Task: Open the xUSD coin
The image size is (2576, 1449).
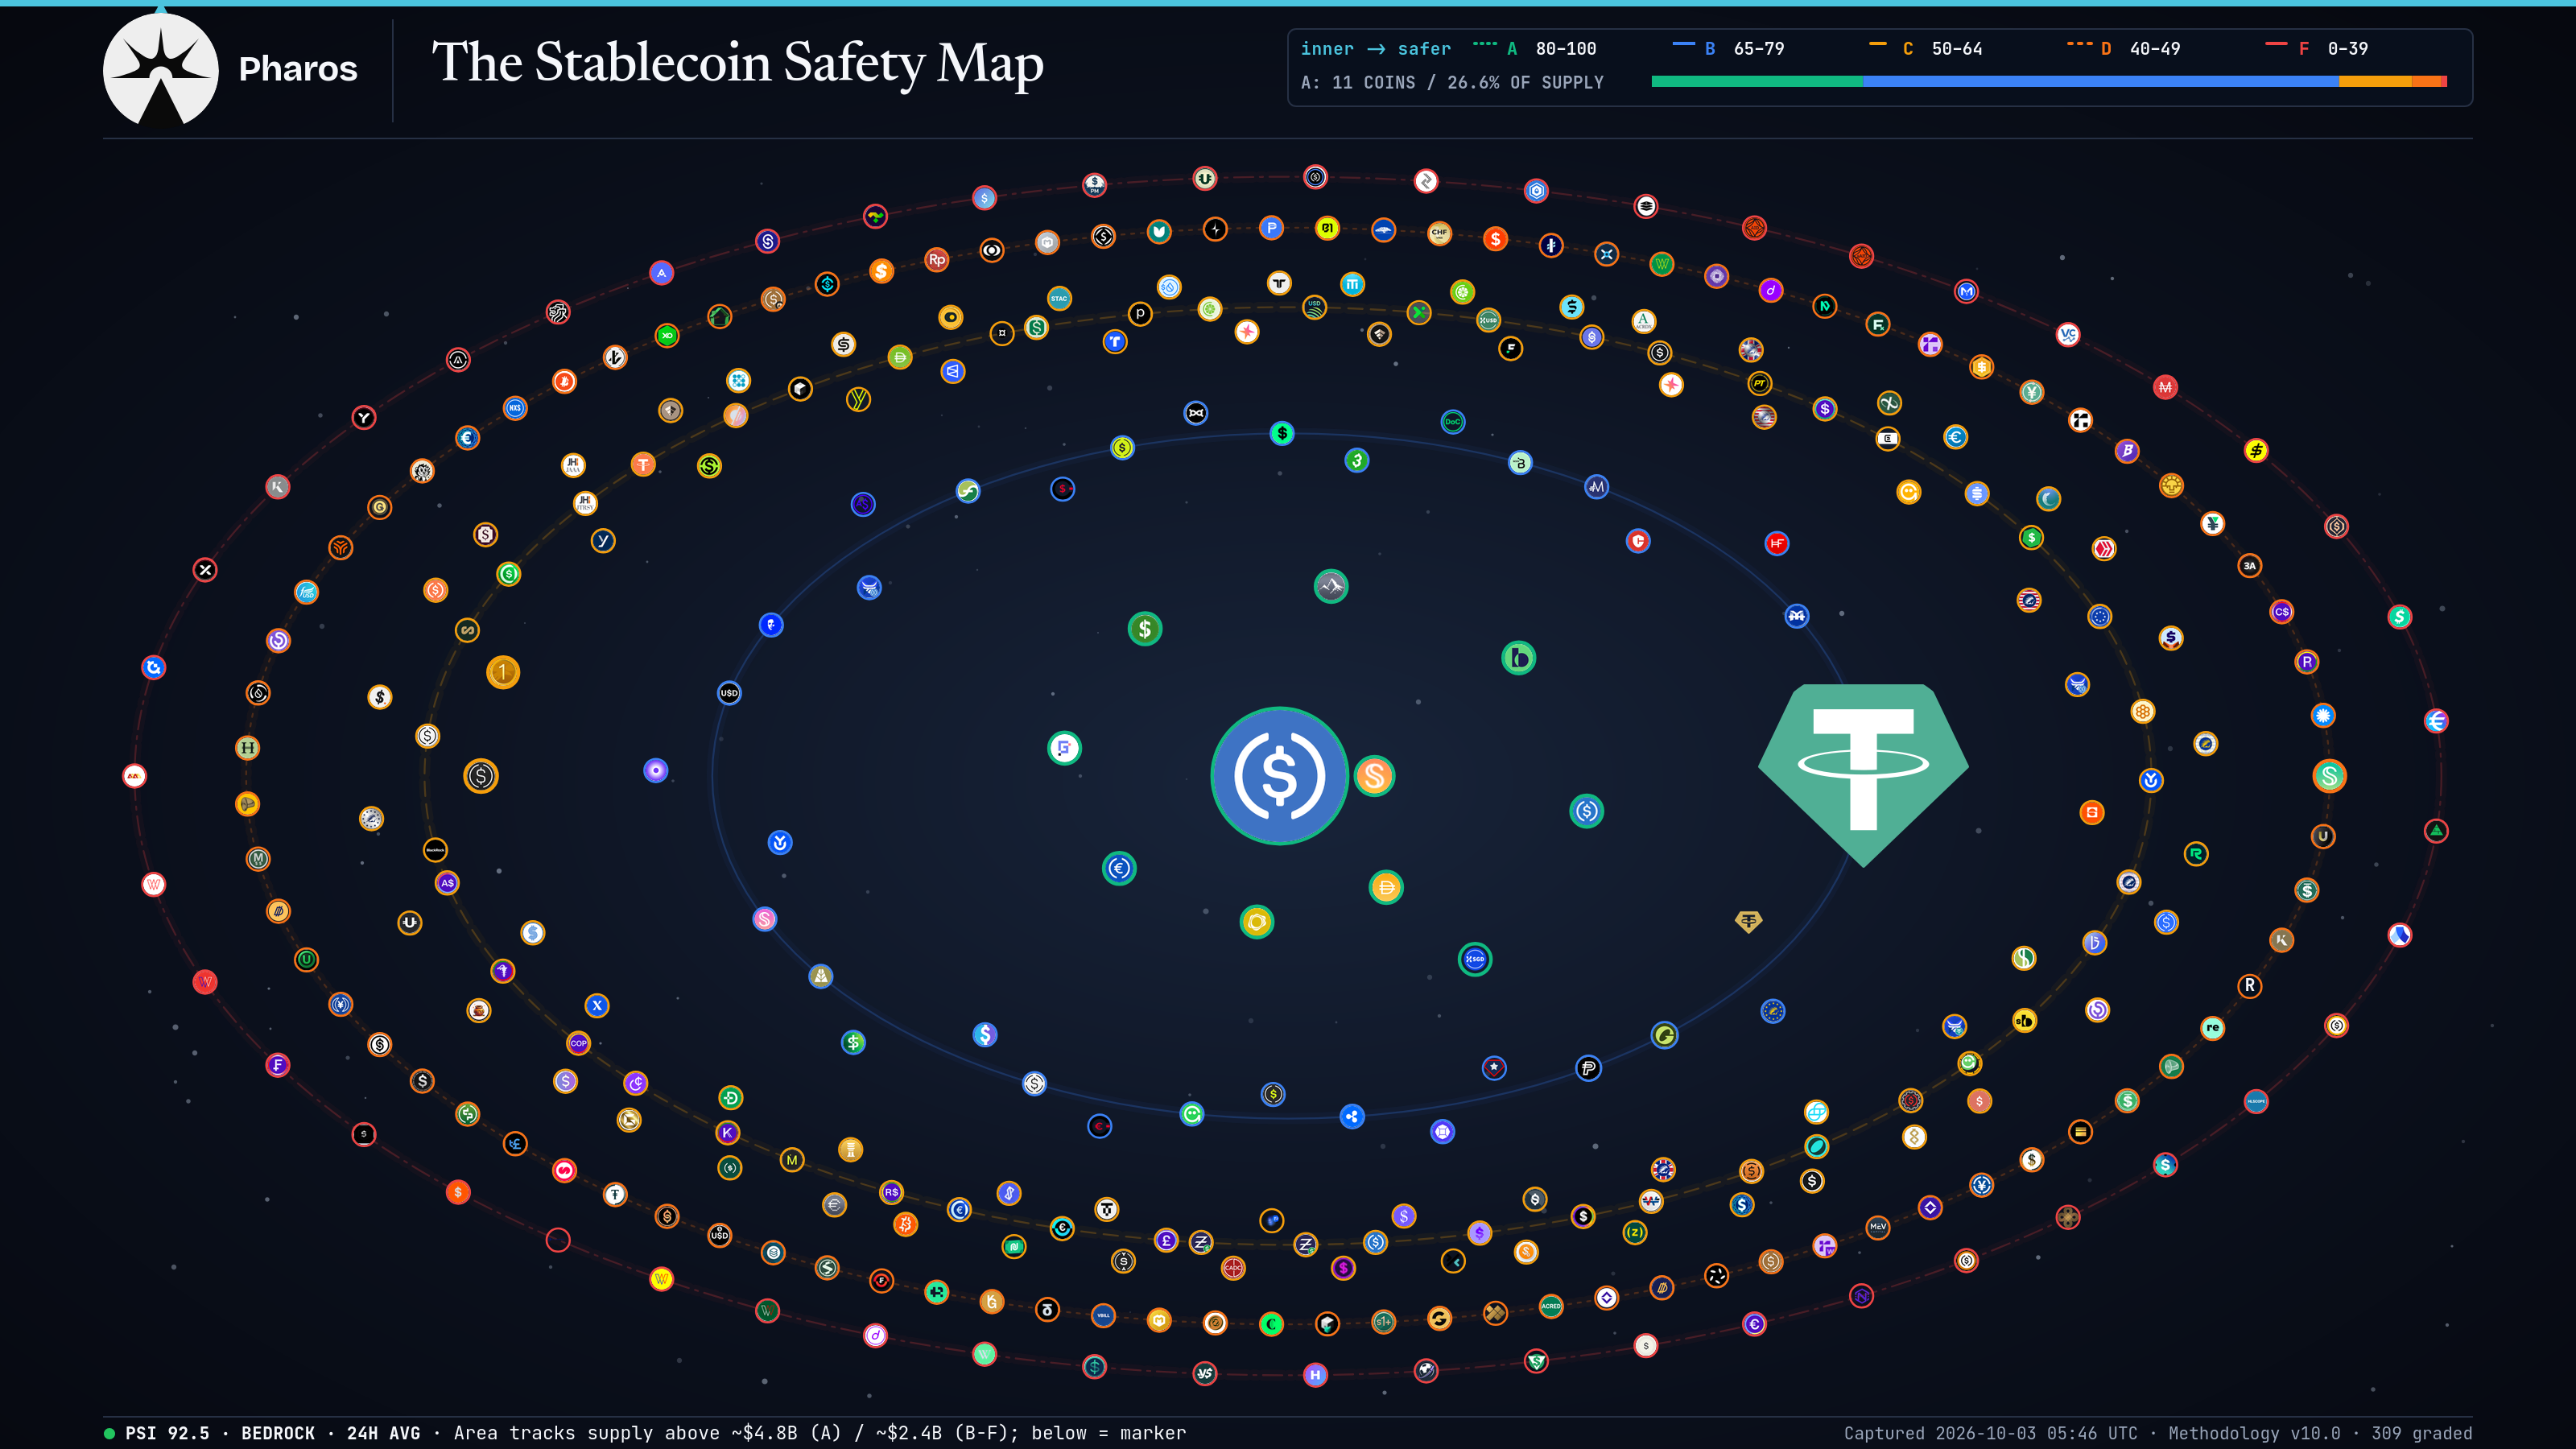Action: click(1488, 320)
